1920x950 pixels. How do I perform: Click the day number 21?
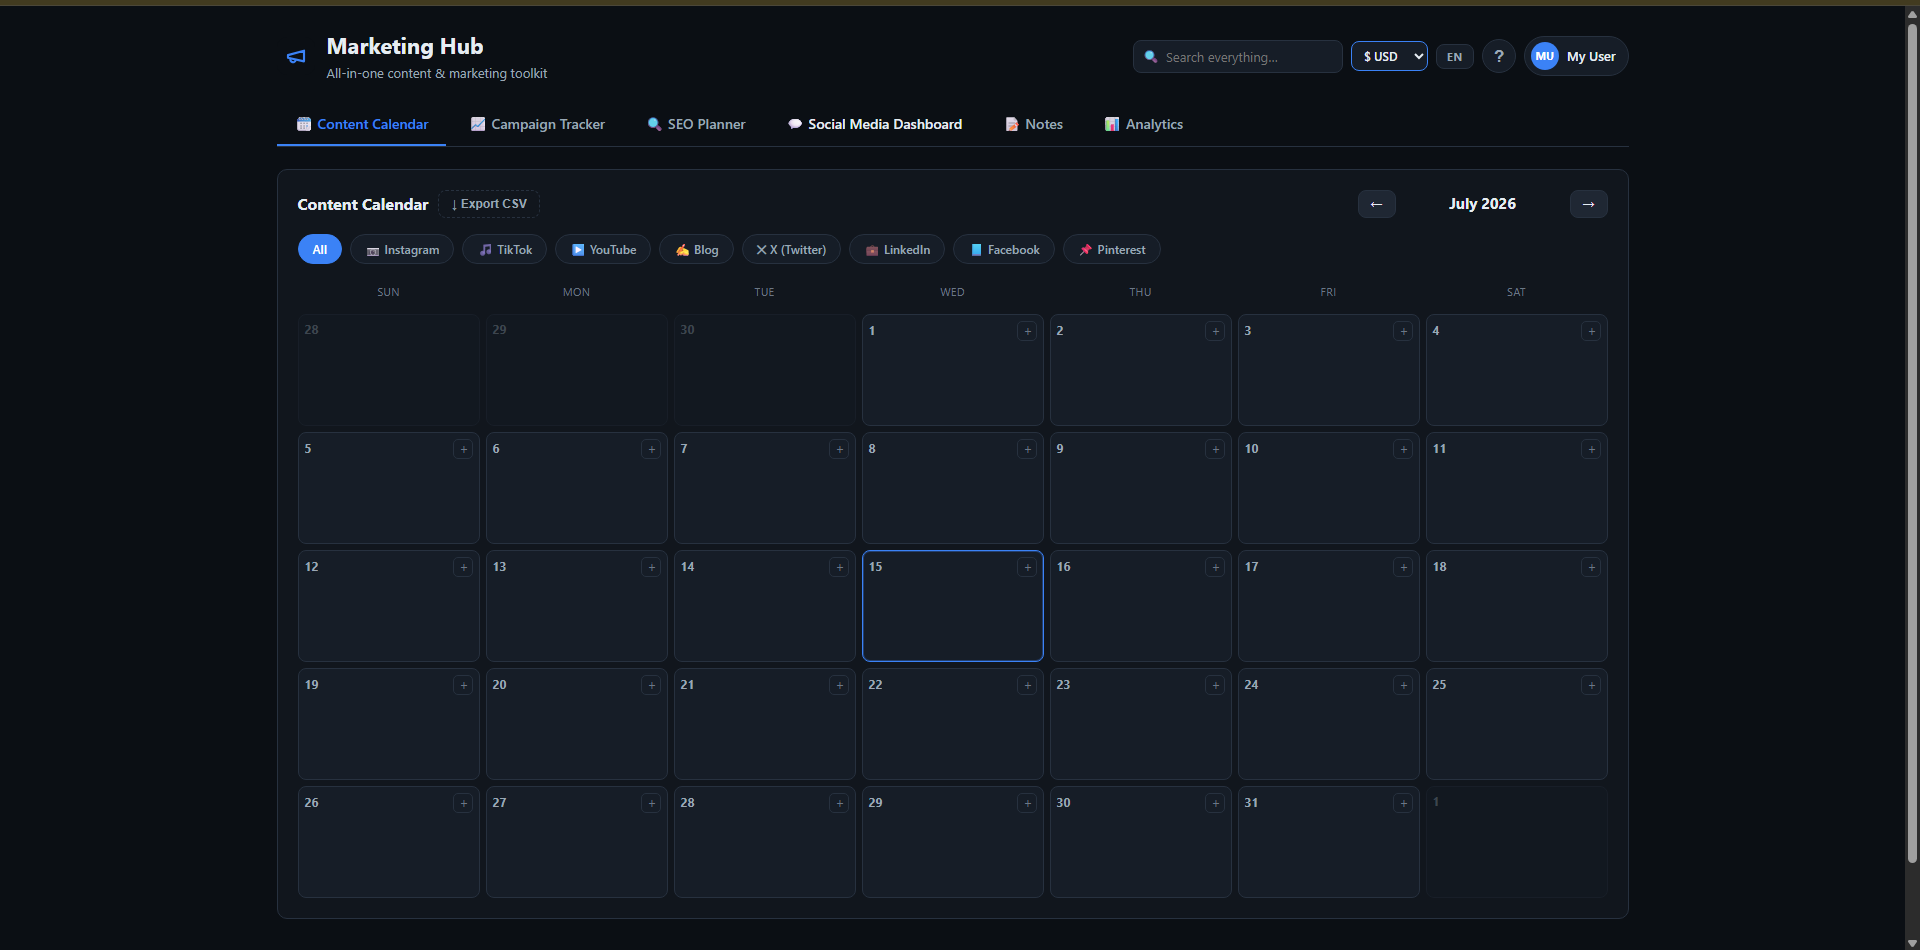coord(687,685)
